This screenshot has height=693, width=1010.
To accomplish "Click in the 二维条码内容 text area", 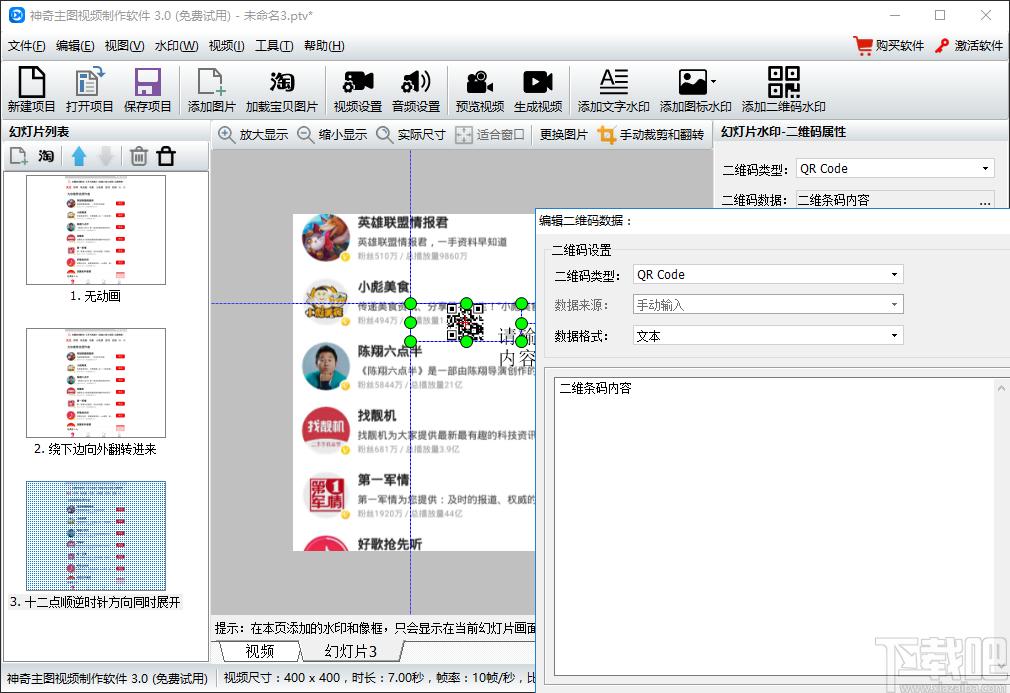I will pos(775,526).
